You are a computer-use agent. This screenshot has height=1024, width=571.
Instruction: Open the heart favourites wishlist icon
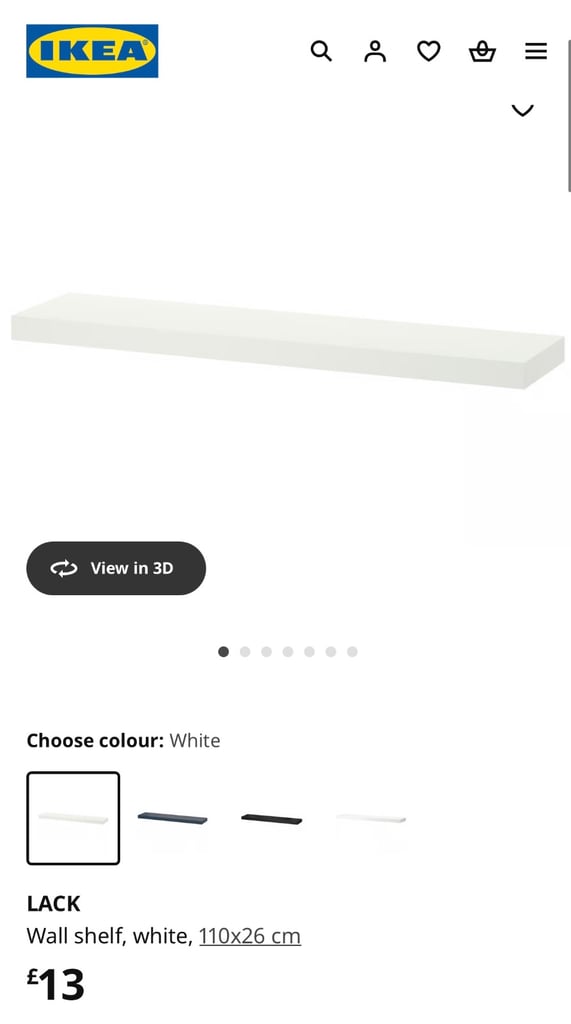tap(429, 51)
